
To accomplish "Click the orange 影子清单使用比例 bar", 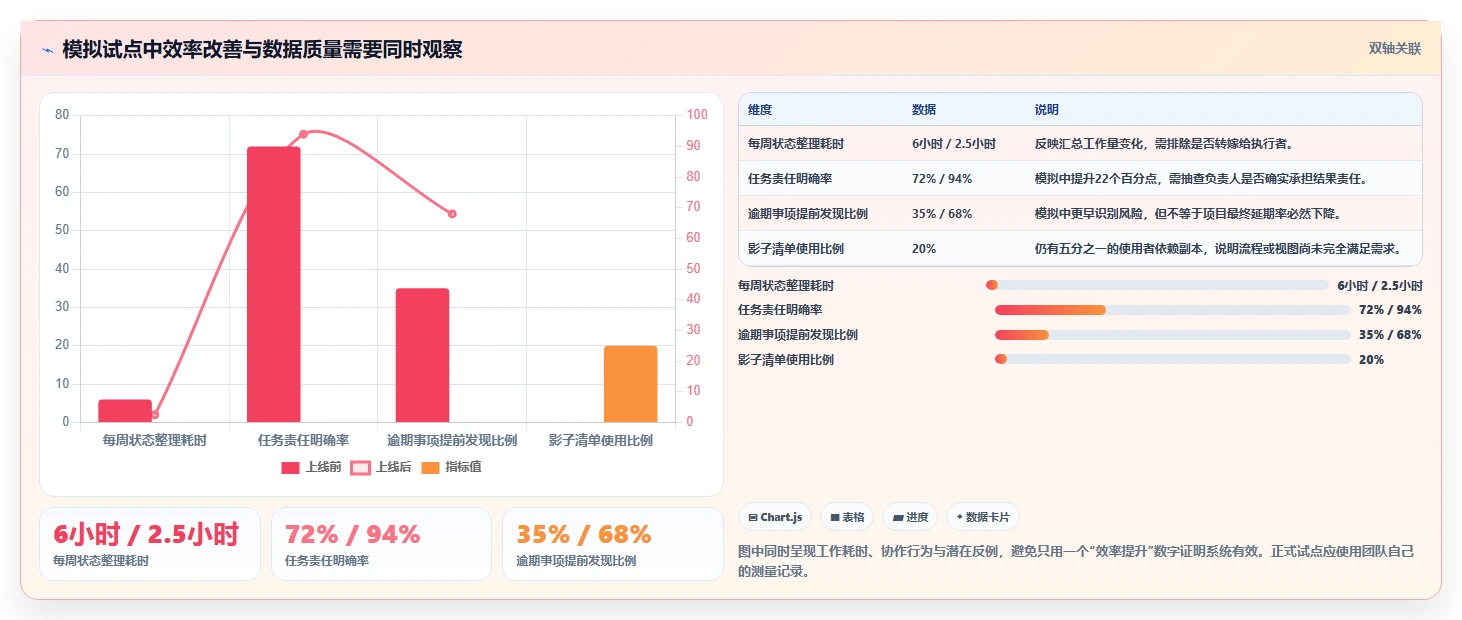I will pyautogui.click(x=630, y=384).
